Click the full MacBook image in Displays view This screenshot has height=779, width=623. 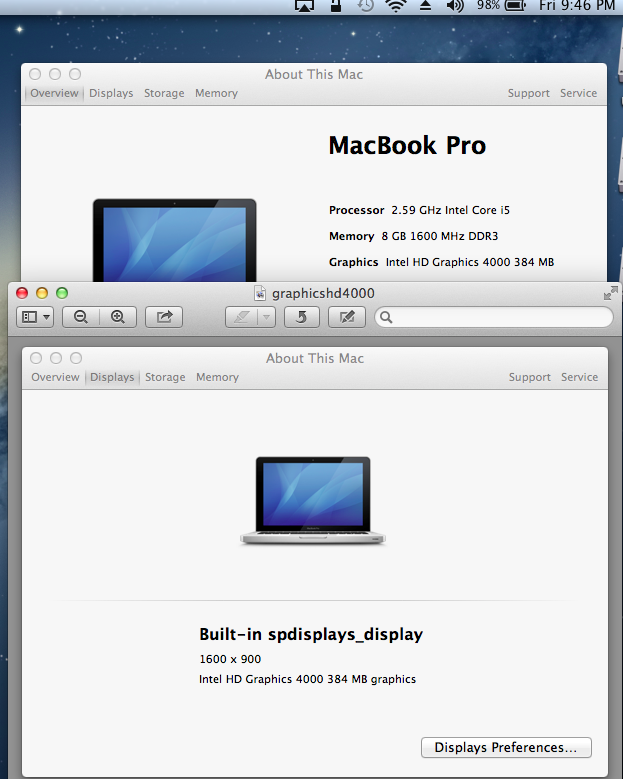313,501
